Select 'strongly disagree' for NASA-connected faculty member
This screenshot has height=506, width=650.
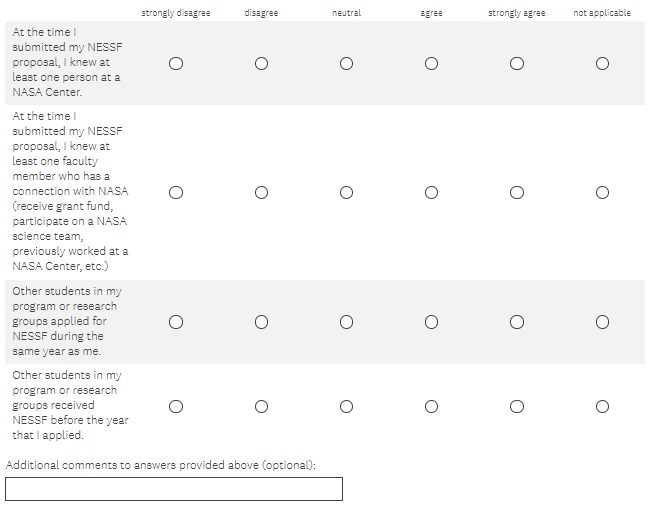[176, 192]
